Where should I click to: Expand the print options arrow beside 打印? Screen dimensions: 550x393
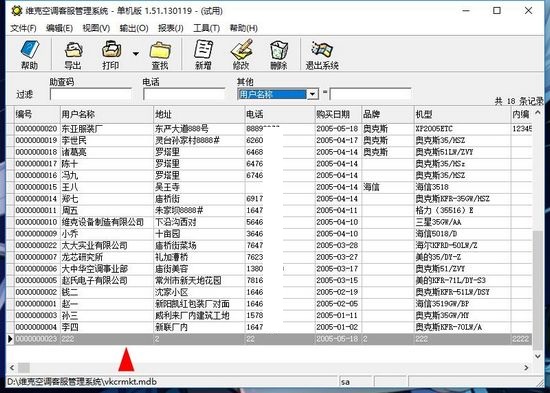(x=135, y=54)
